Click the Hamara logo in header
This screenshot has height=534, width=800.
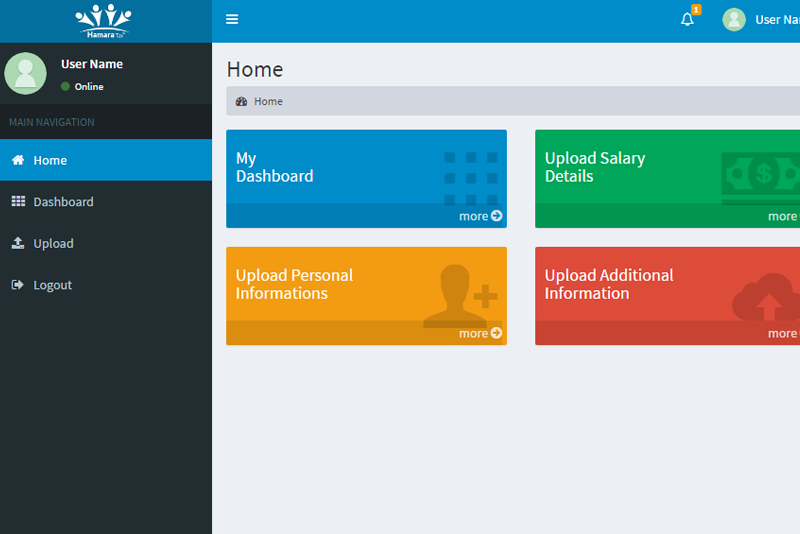point(103,20)
